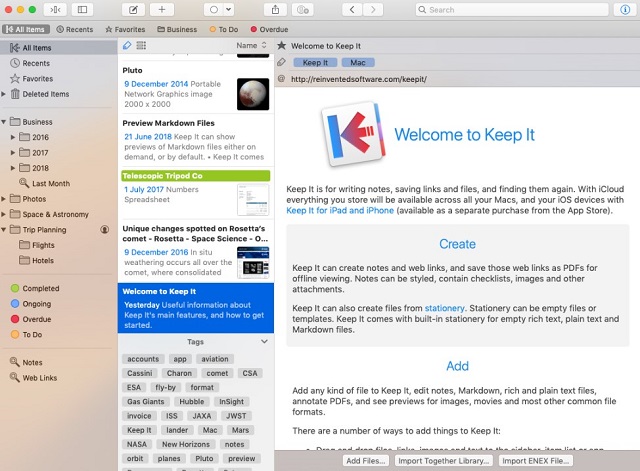Go back with the left arrow
The image size is (640, 471).
click(352, 9)
